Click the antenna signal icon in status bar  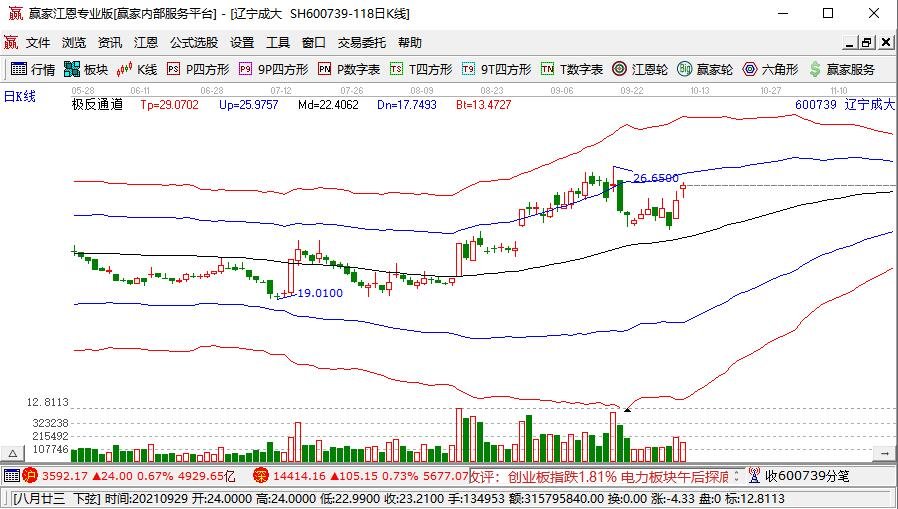[x=754, y=475]
